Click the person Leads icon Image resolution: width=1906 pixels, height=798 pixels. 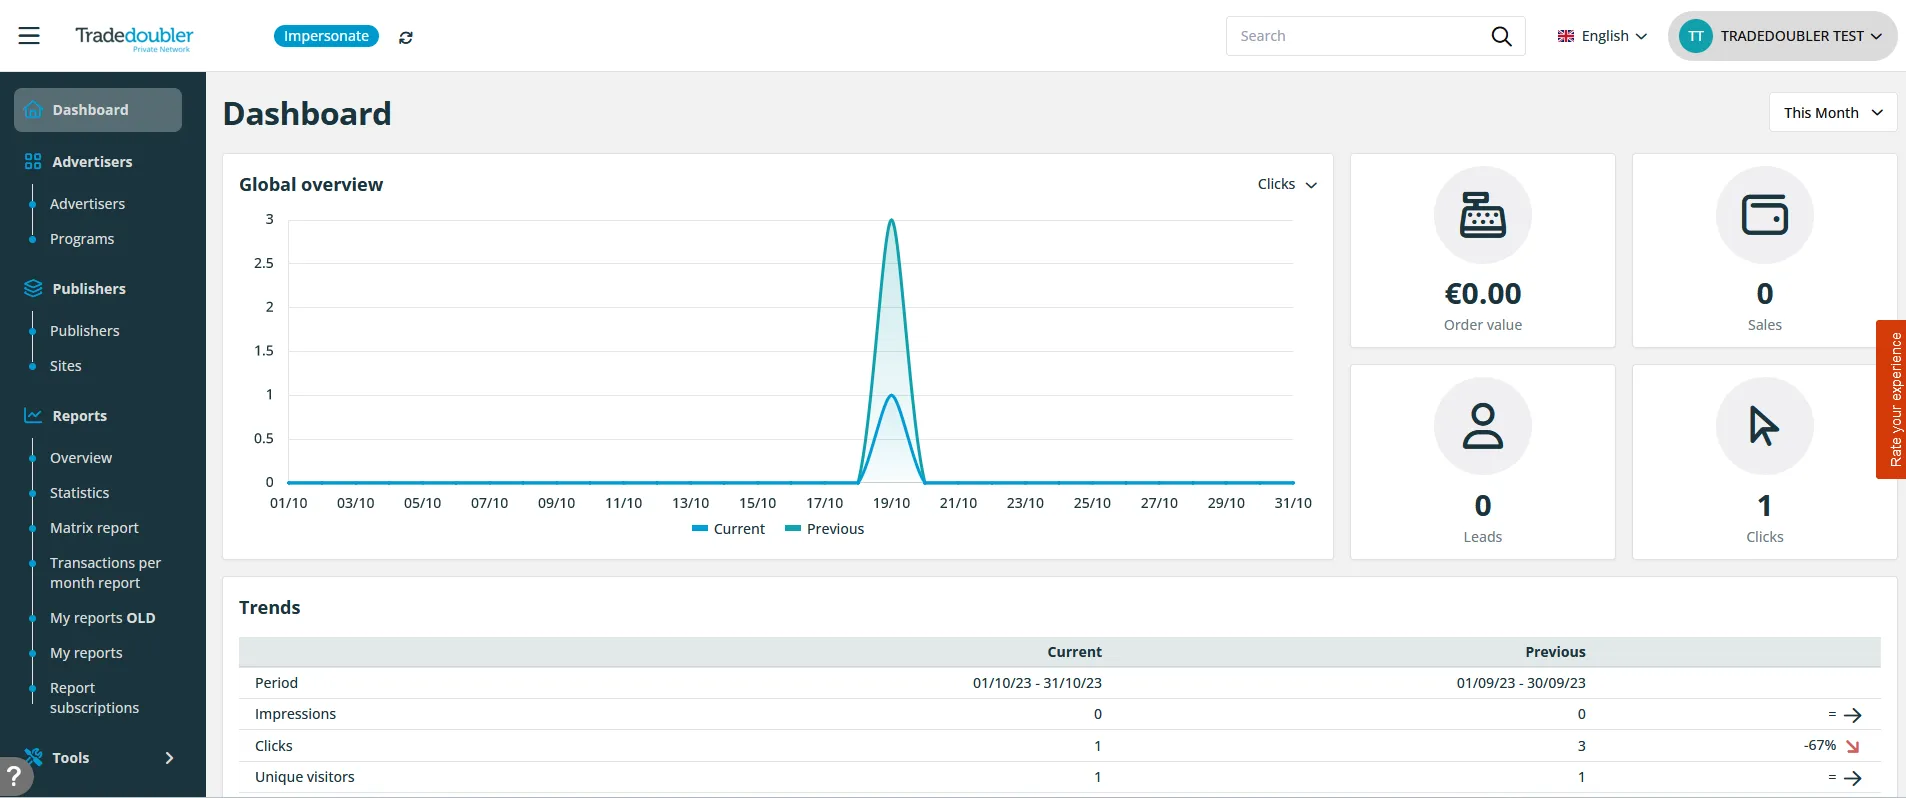tap(1482, 426)
